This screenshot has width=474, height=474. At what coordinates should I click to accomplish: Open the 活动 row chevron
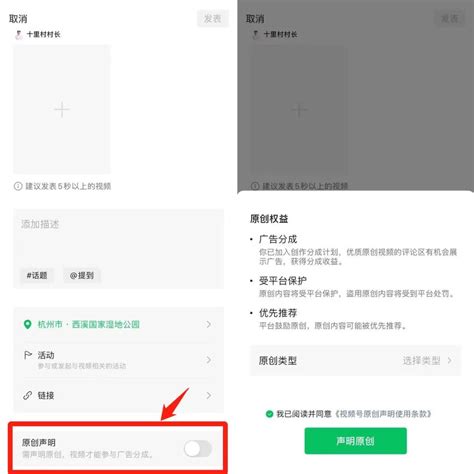point(209,360)
